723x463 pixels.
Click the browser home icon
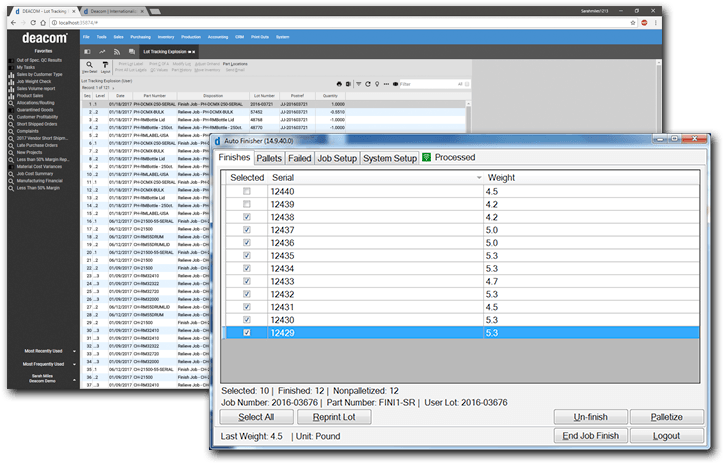click(x=43, y=23)
